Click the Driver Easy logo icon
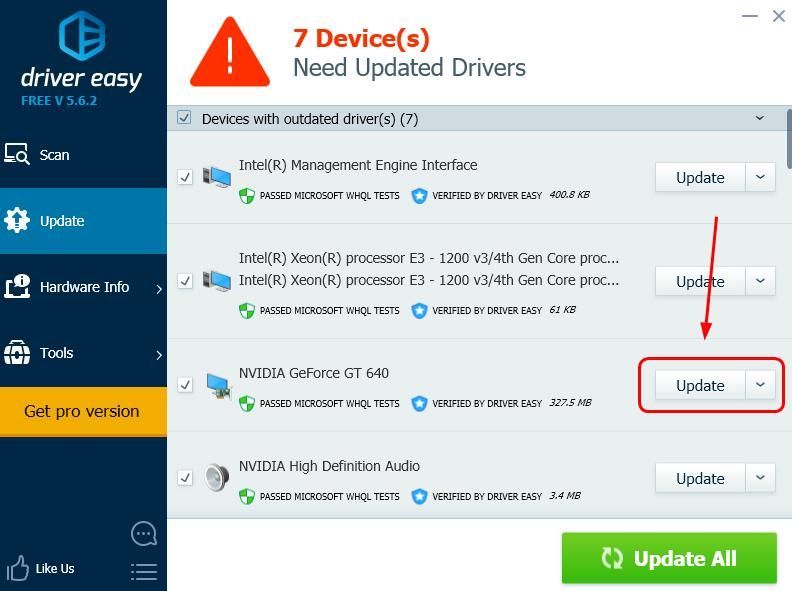The width and height of the screenshot is (792, 591). [x=82, y=35]
